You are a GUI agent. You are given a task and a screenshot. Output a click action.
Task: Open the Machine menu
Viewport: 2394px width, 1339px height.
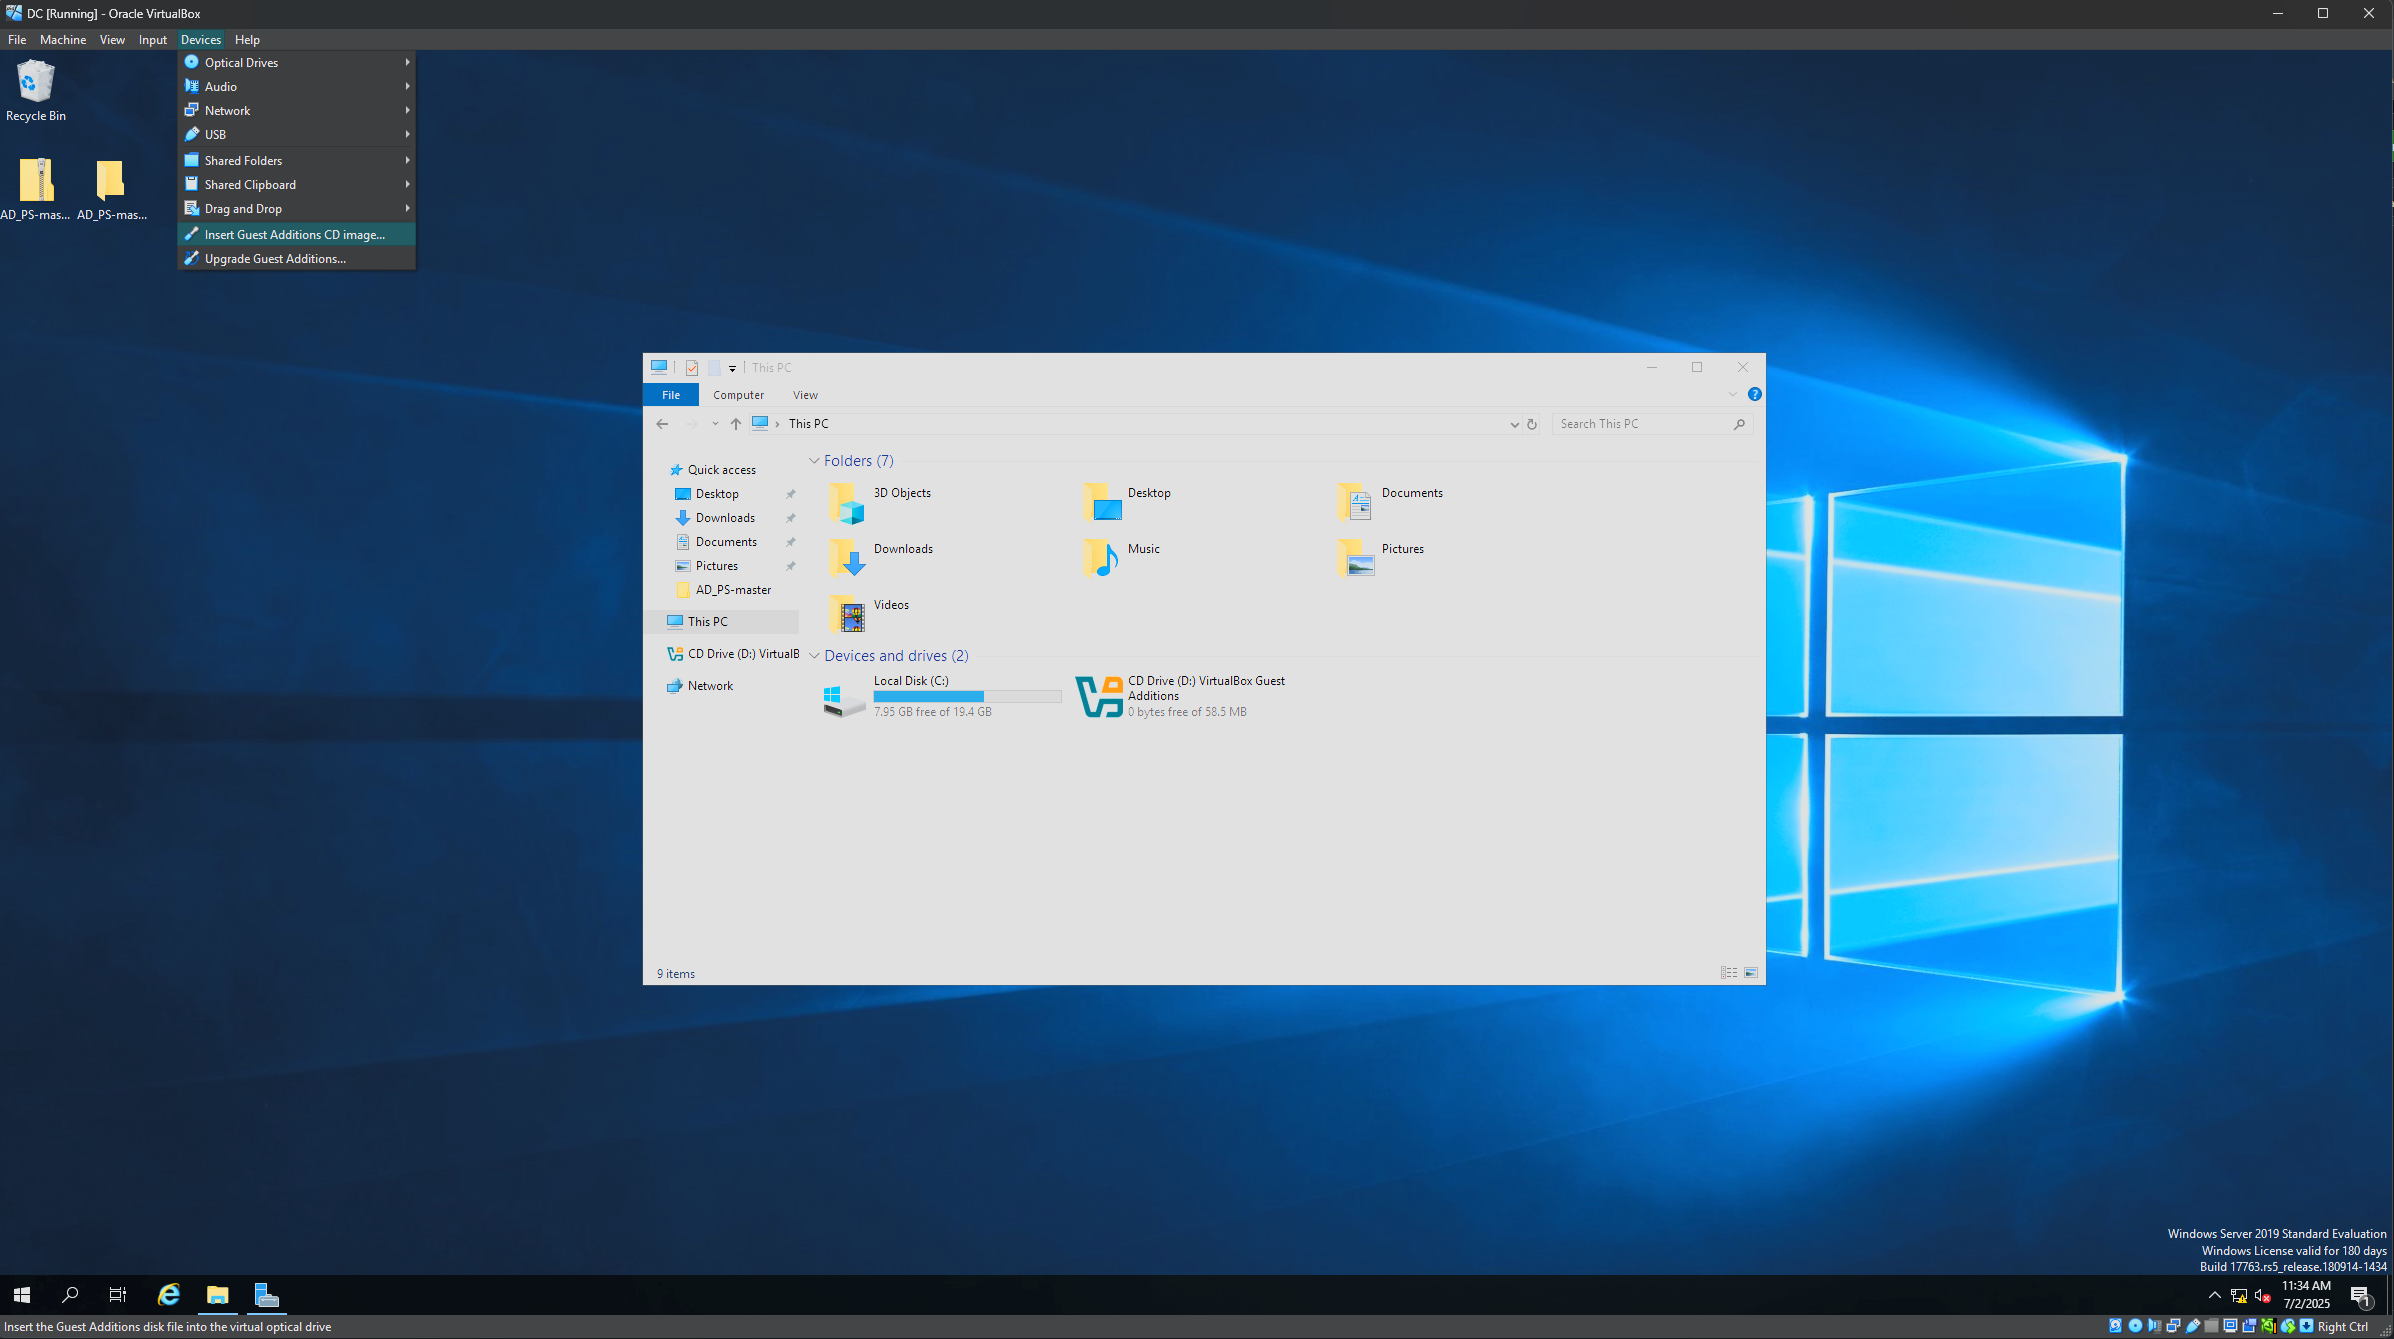63,40
